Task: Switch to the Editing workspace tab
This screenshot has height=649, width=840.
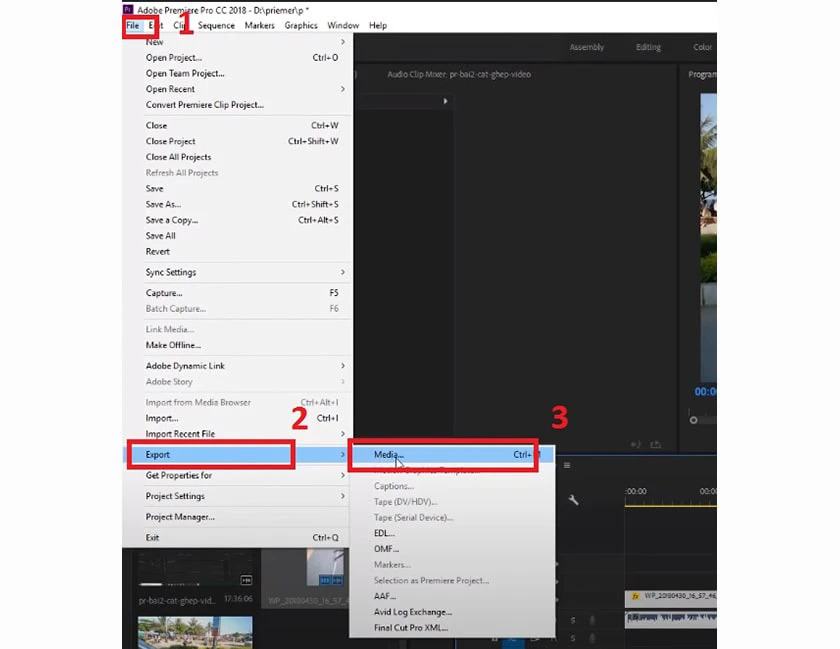Action: [x=648, y=46]
